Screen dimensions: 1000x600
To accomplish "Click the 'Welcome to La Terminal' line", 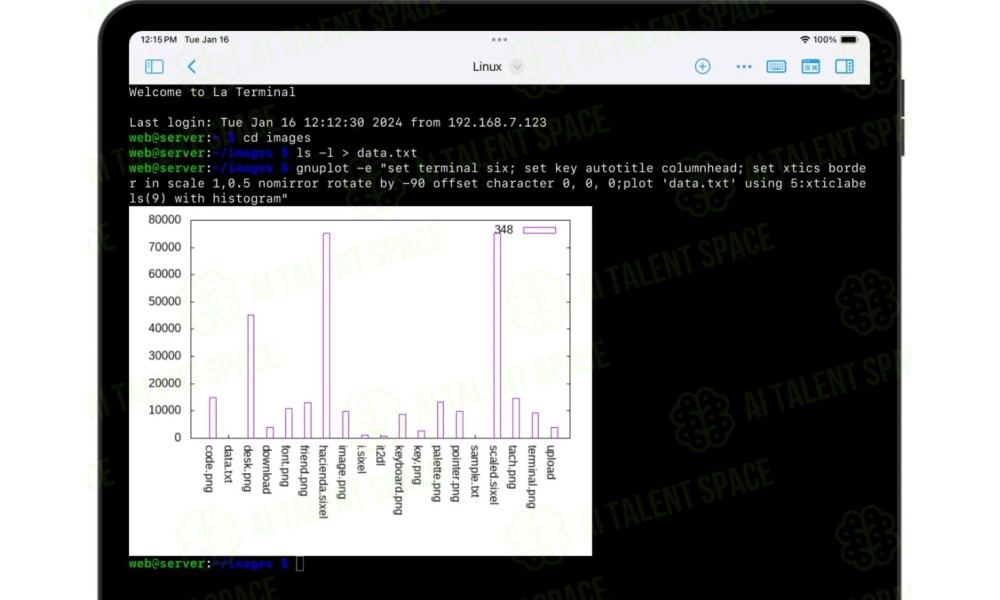I will [x=212, y=92].
